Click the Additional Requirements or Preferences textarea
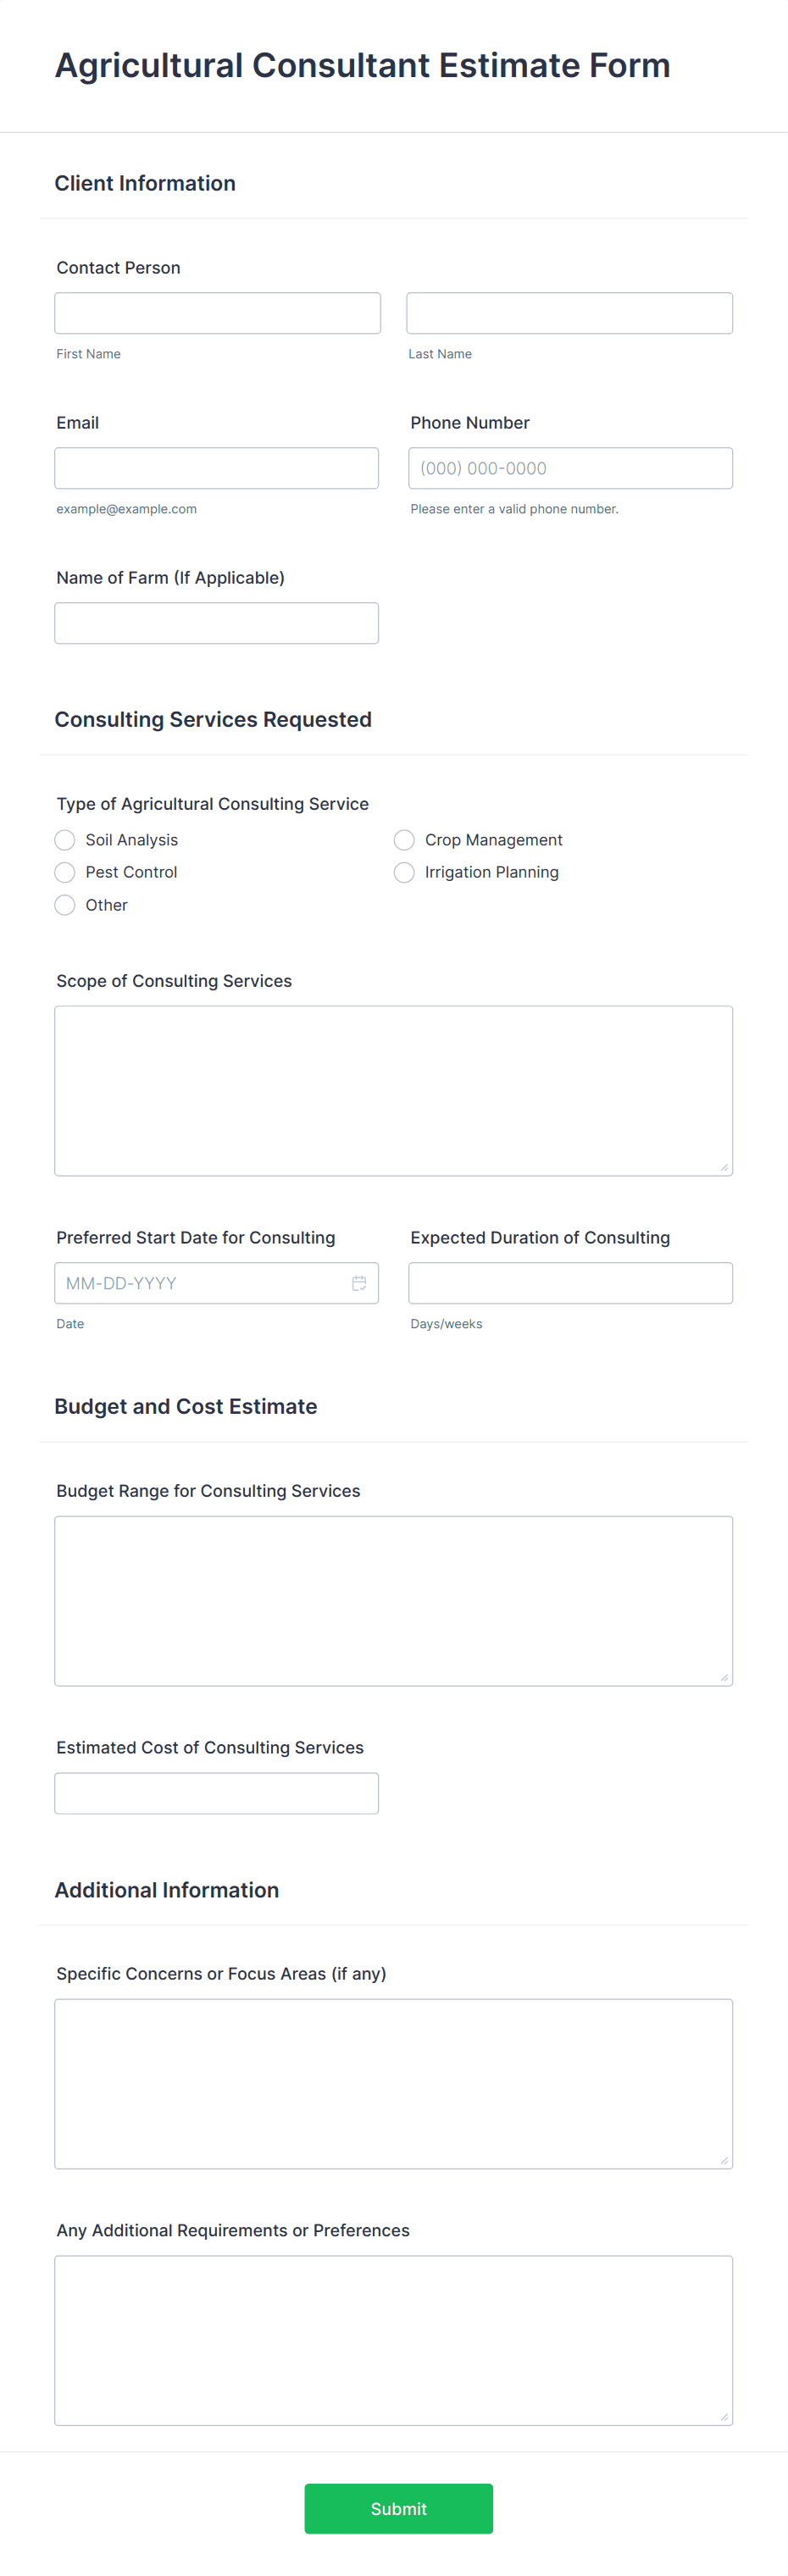788x2576 pixels. pos(393,2340)
